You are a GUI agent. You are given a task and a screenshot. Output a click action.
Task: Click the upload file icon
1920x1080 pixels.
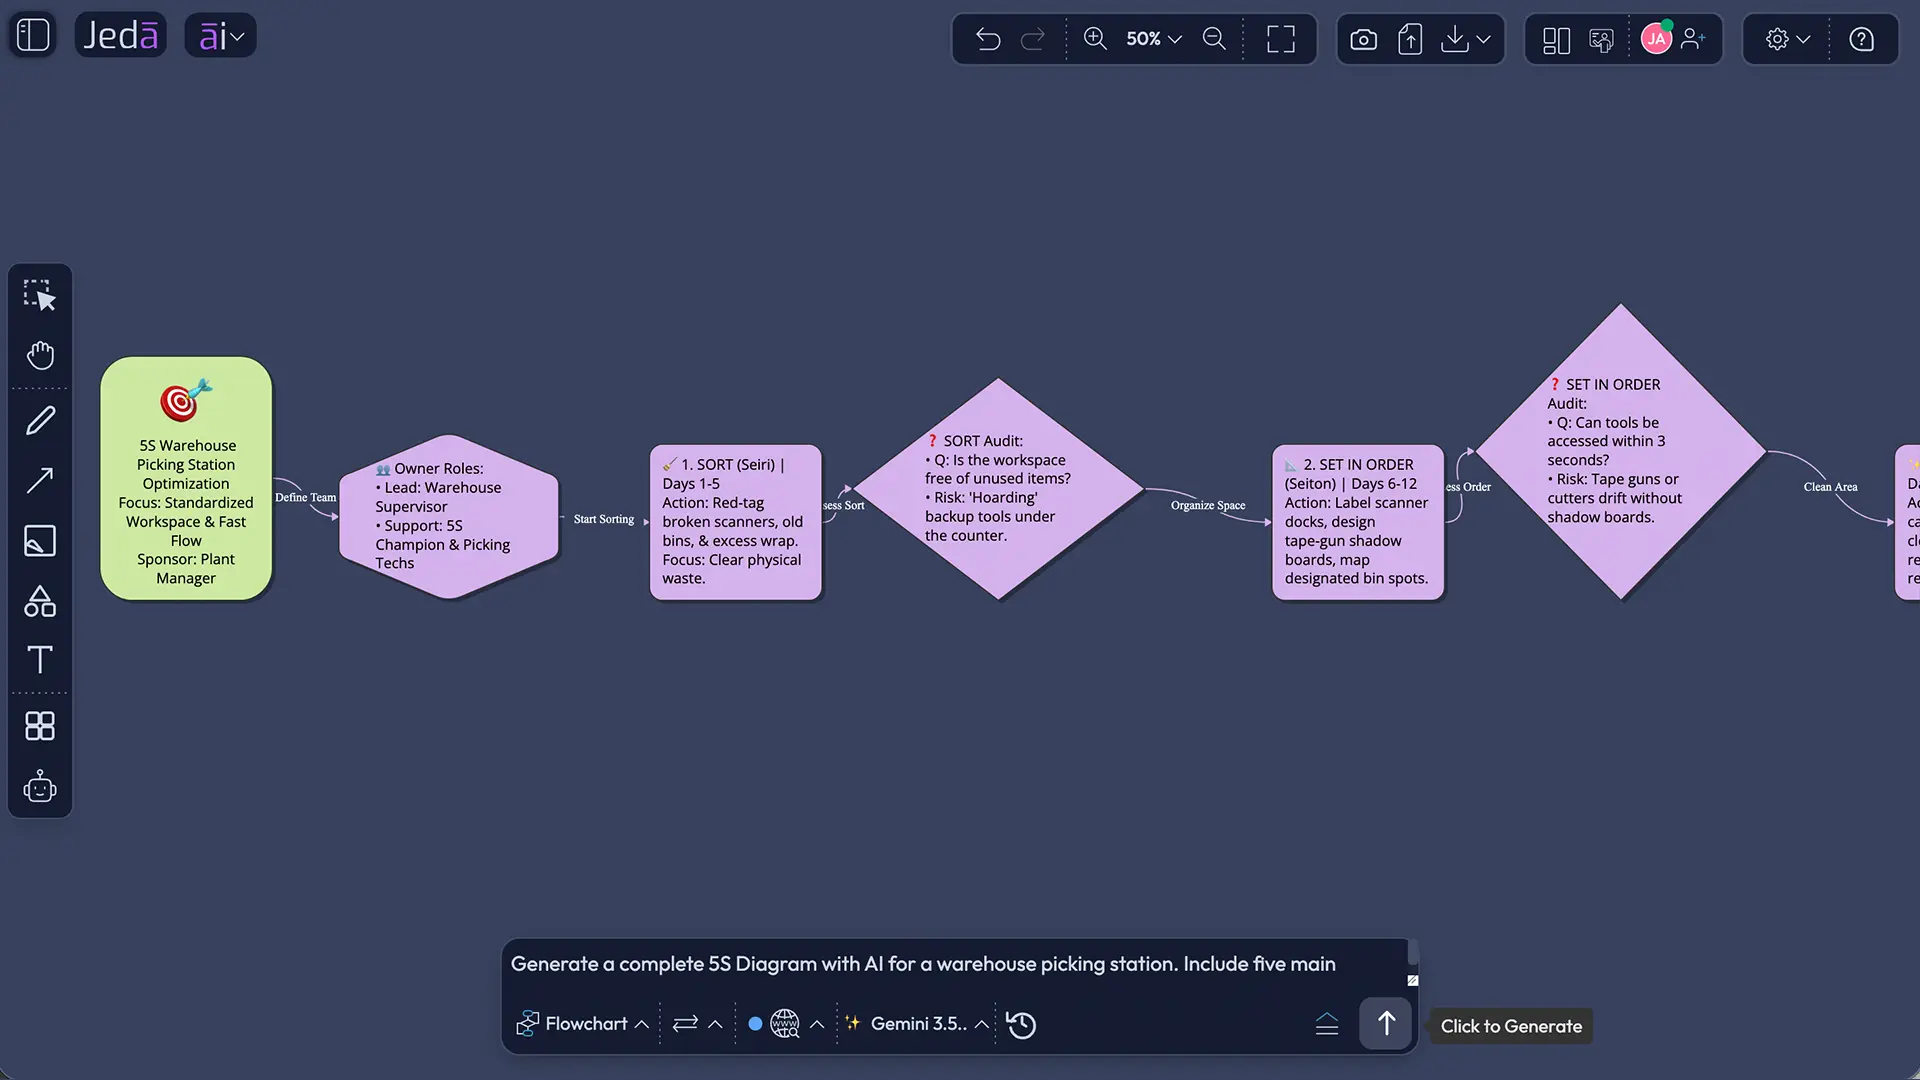1410,39
